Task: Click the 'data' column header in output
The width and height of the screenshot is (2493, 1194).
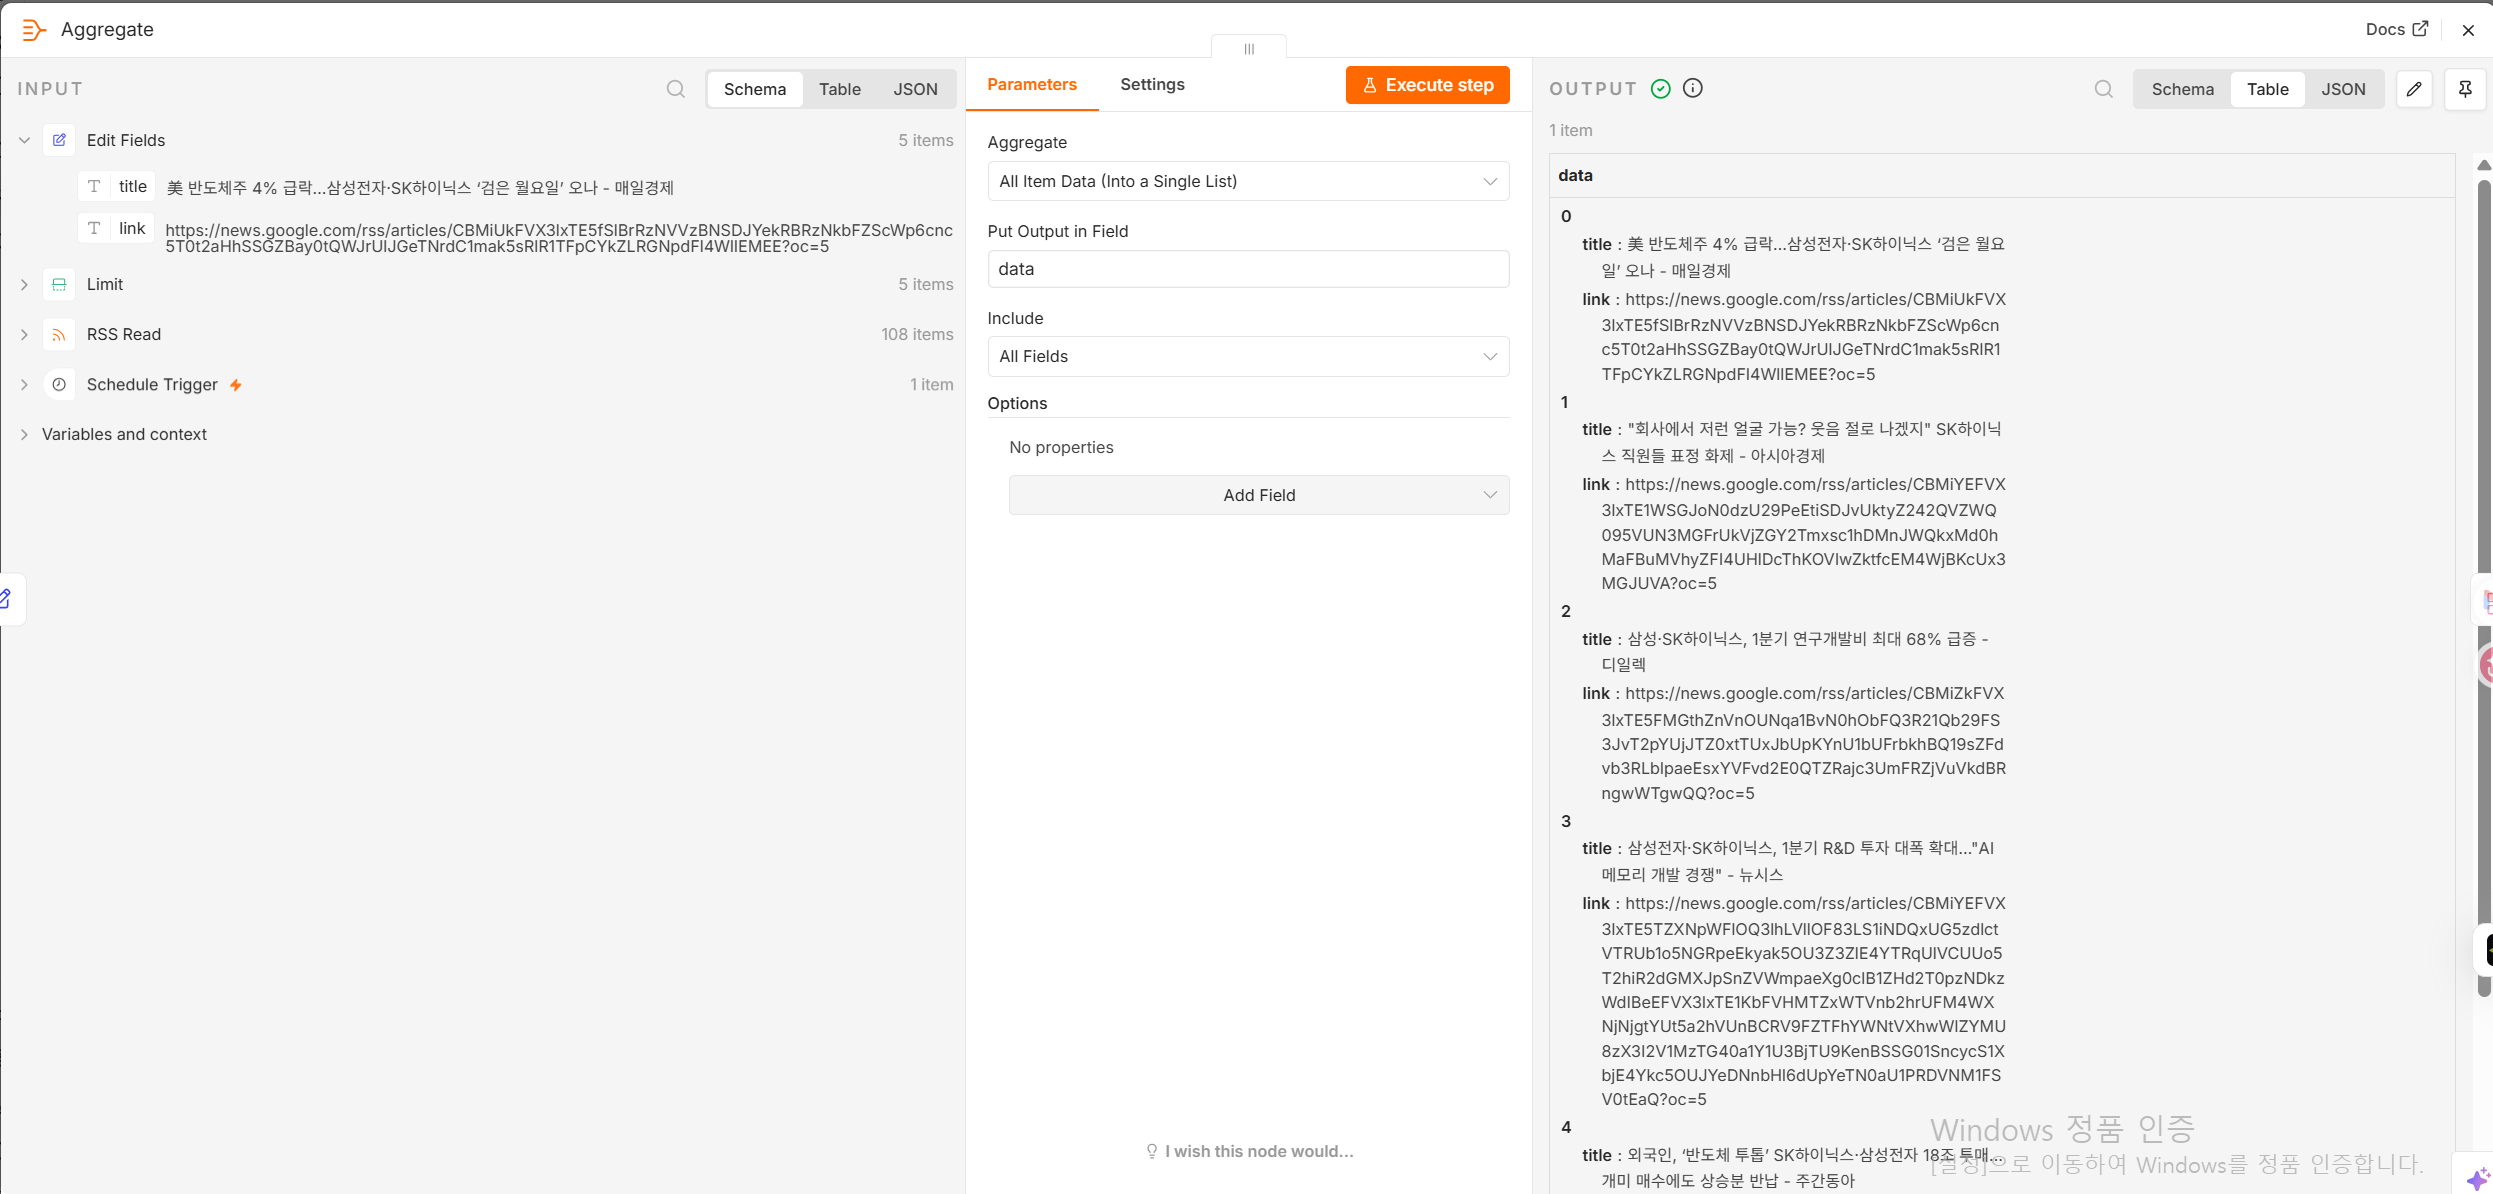Action: [x=1575, y=175]
